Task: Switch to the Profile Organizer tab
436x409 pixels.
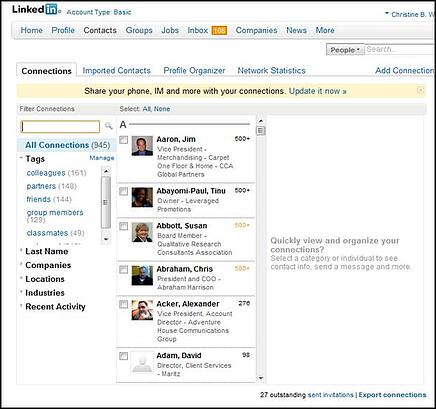Action: (194, 71)
